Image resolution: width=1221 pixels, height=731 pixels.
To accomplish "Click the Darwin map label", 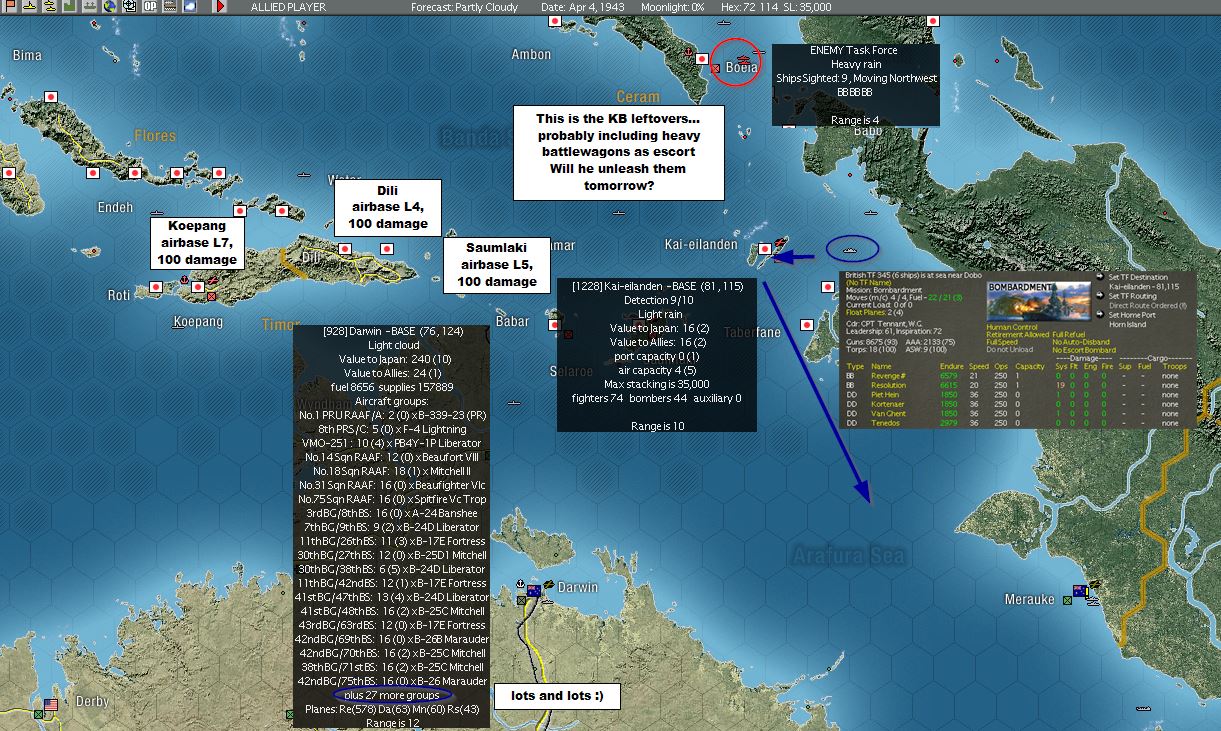I will [x=577, y=587].
